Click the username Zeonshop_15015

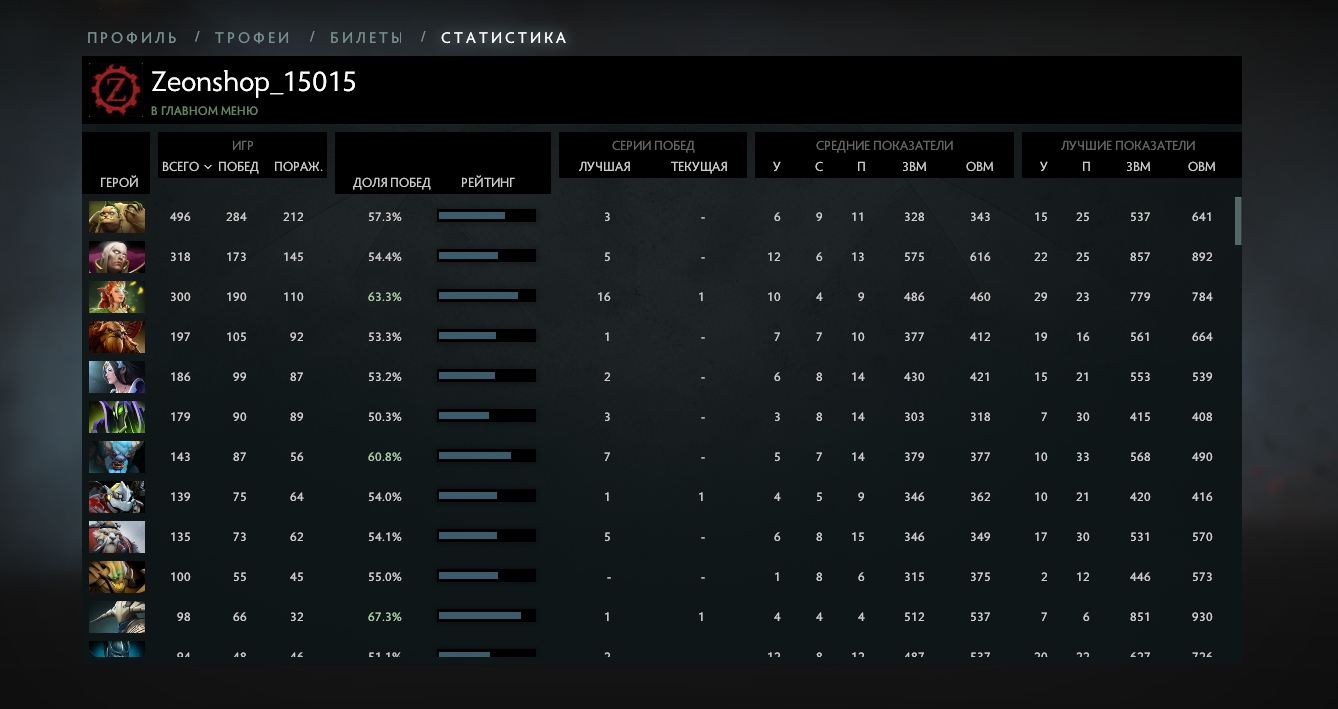coord(254,82)
